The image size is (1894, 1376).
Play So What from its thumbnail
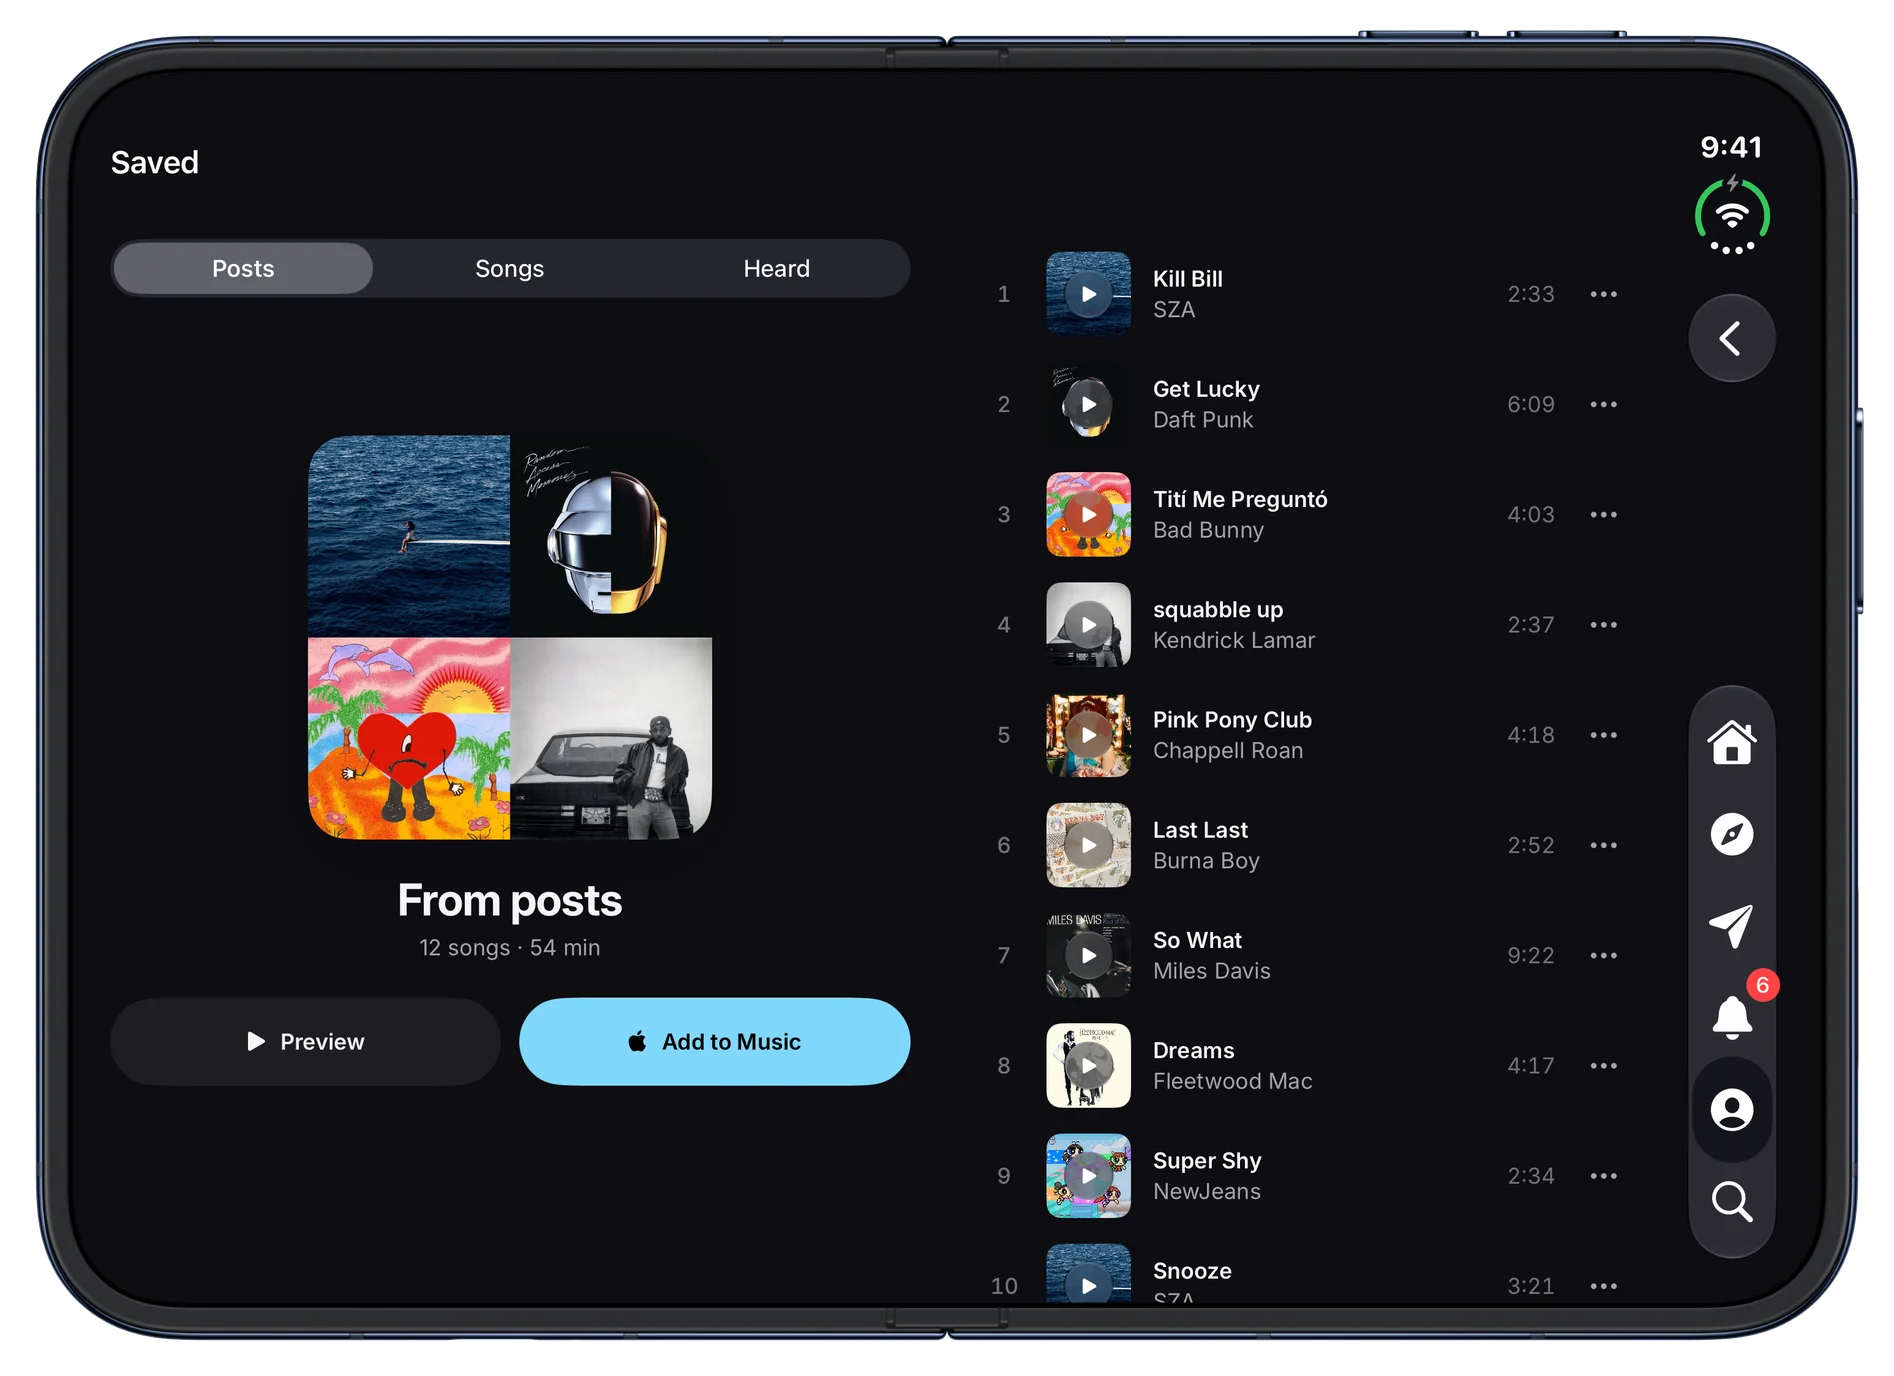coord(1088,955)
